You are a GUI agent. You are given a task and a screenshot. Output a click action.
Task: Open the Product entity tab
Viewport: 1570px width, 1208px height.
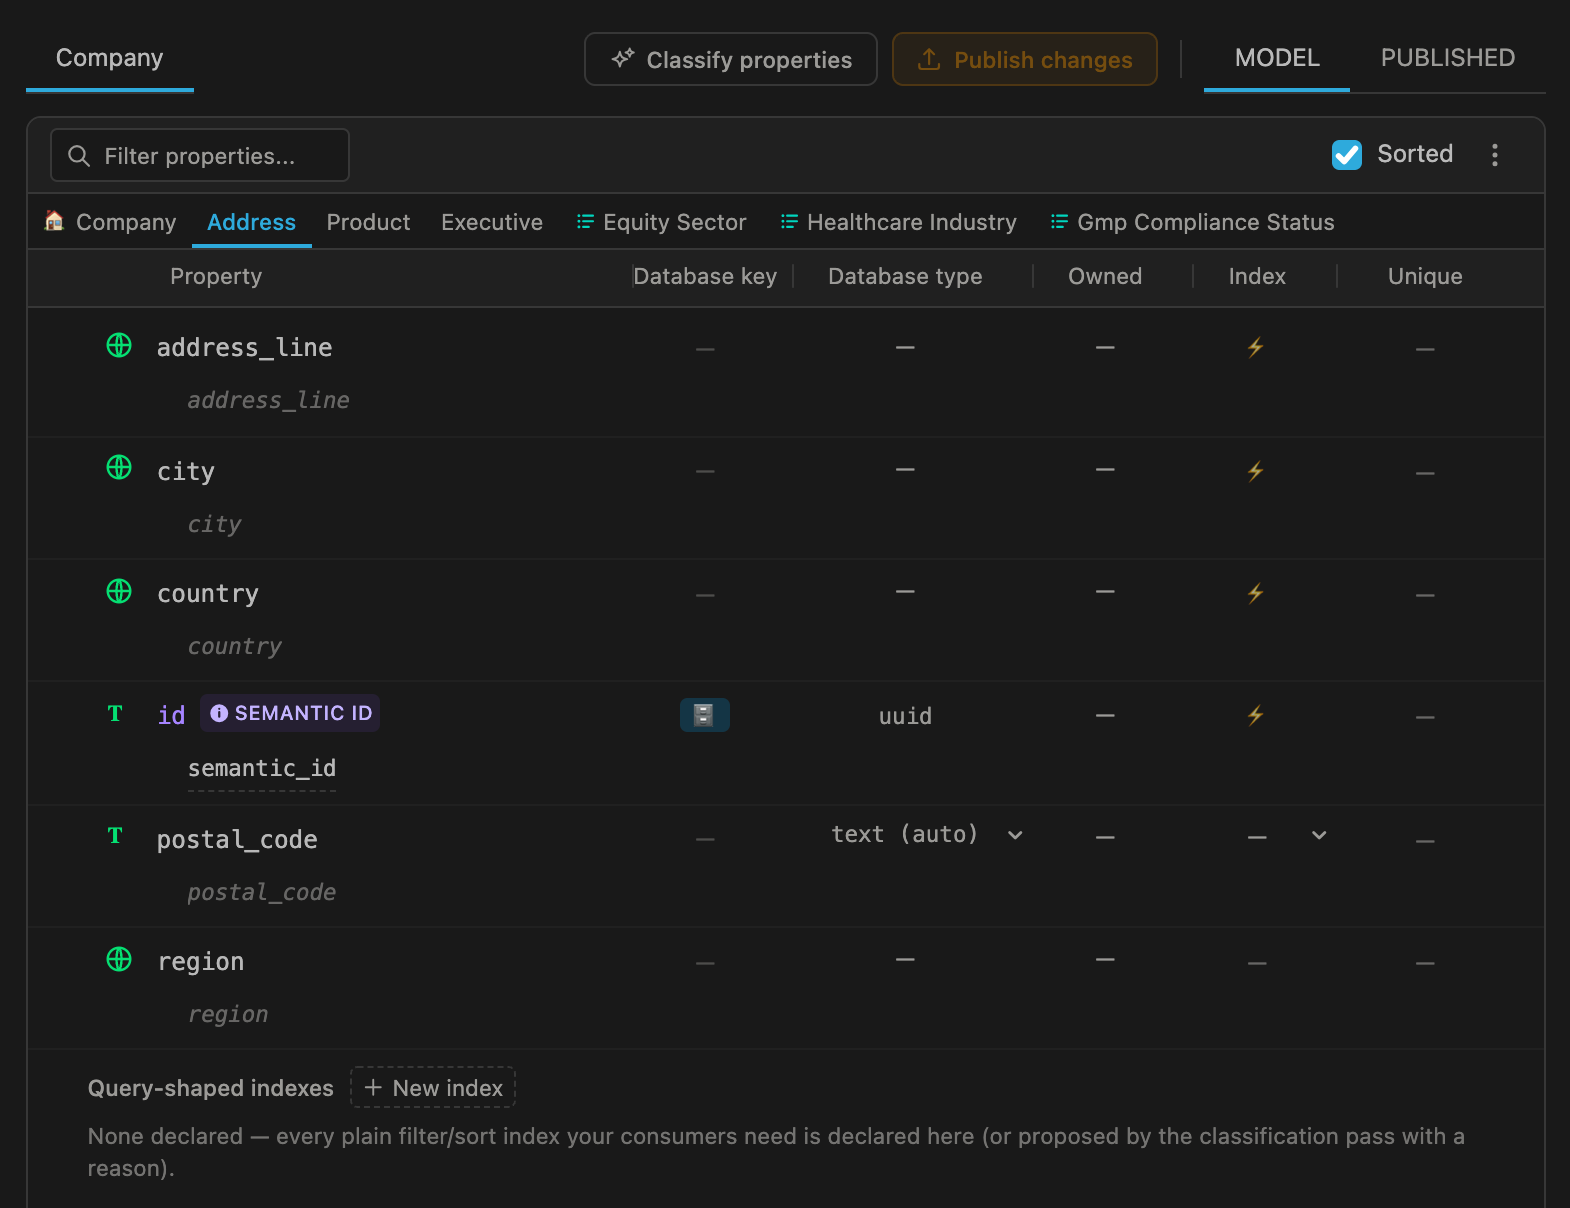pos(368,222)
